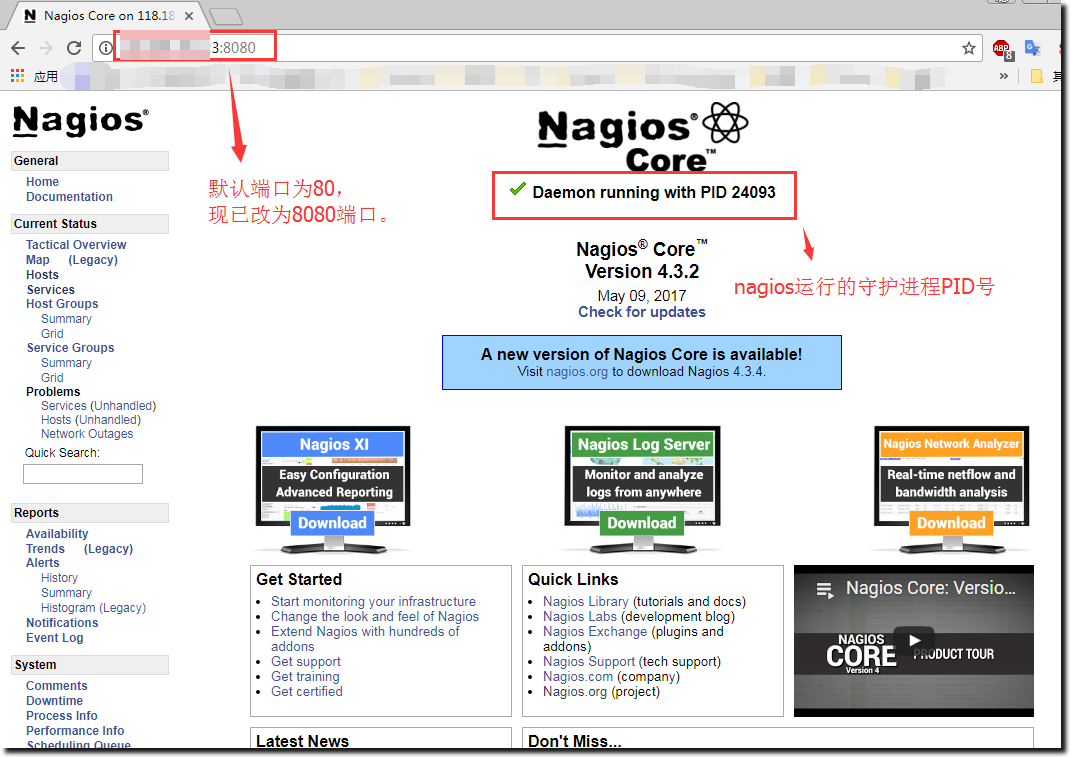
Task: Open the Event Log
Action: point(55,638)
